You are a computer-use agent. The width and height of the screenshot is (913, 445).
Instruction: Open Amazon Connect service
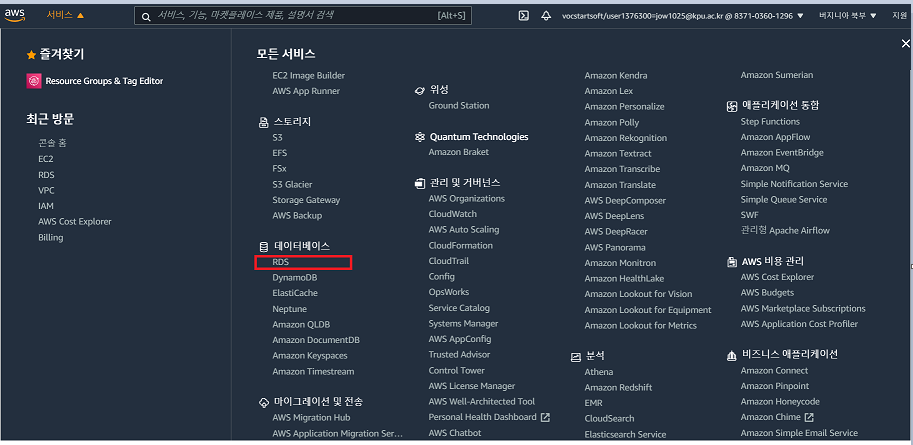click(774, 370)
